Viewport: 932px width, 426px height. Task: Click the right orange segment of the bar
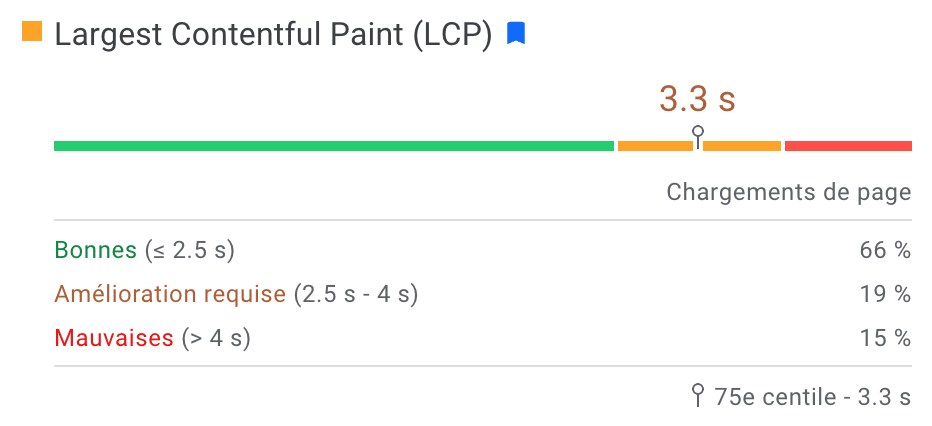click(x=742, y=146)
